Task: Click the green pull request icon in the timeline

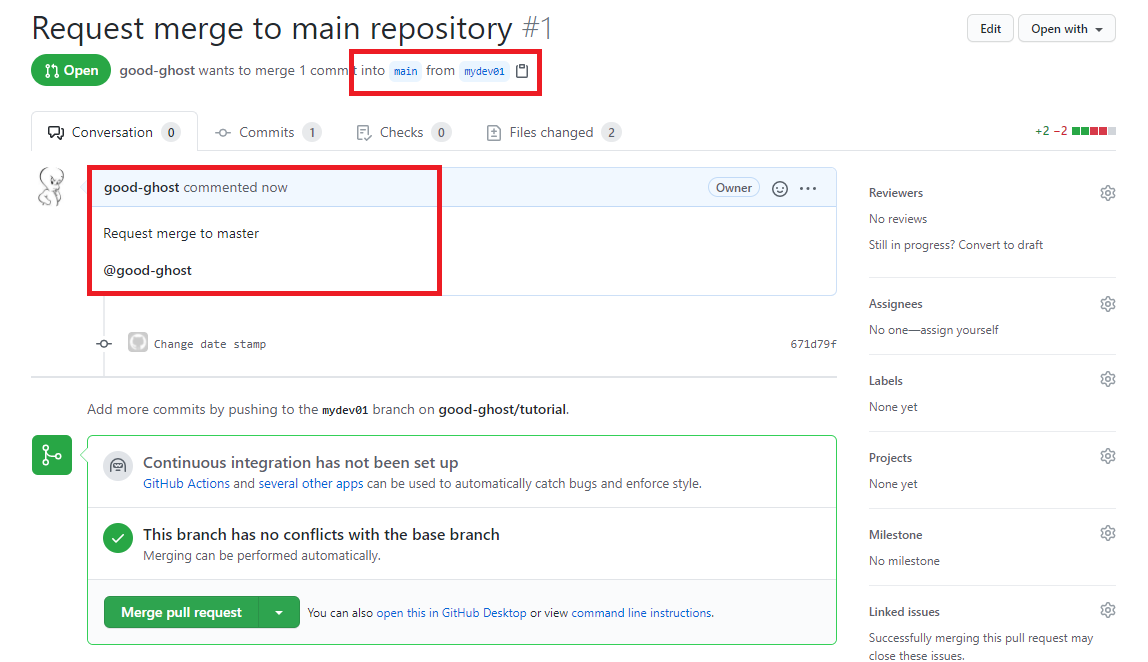Action: [x=51, y=455]
